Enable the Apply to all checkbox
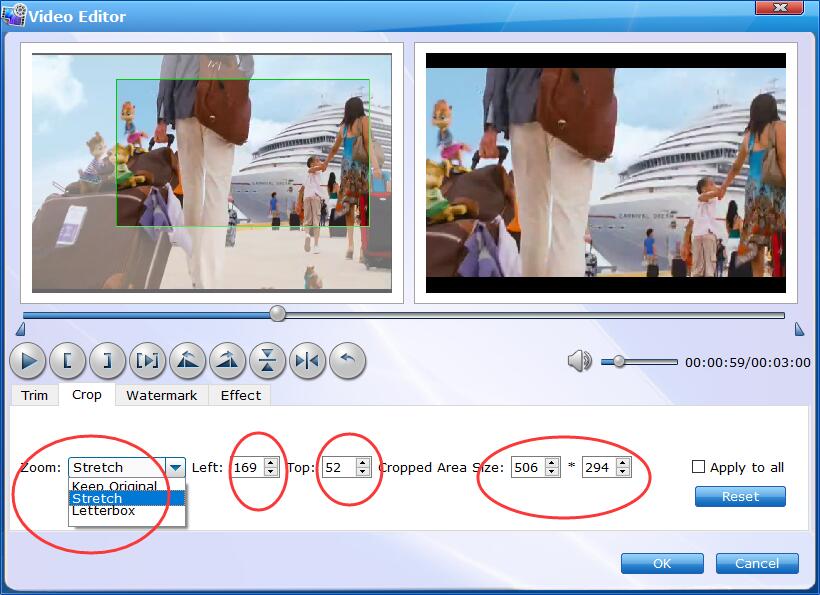 coord(698,467)
